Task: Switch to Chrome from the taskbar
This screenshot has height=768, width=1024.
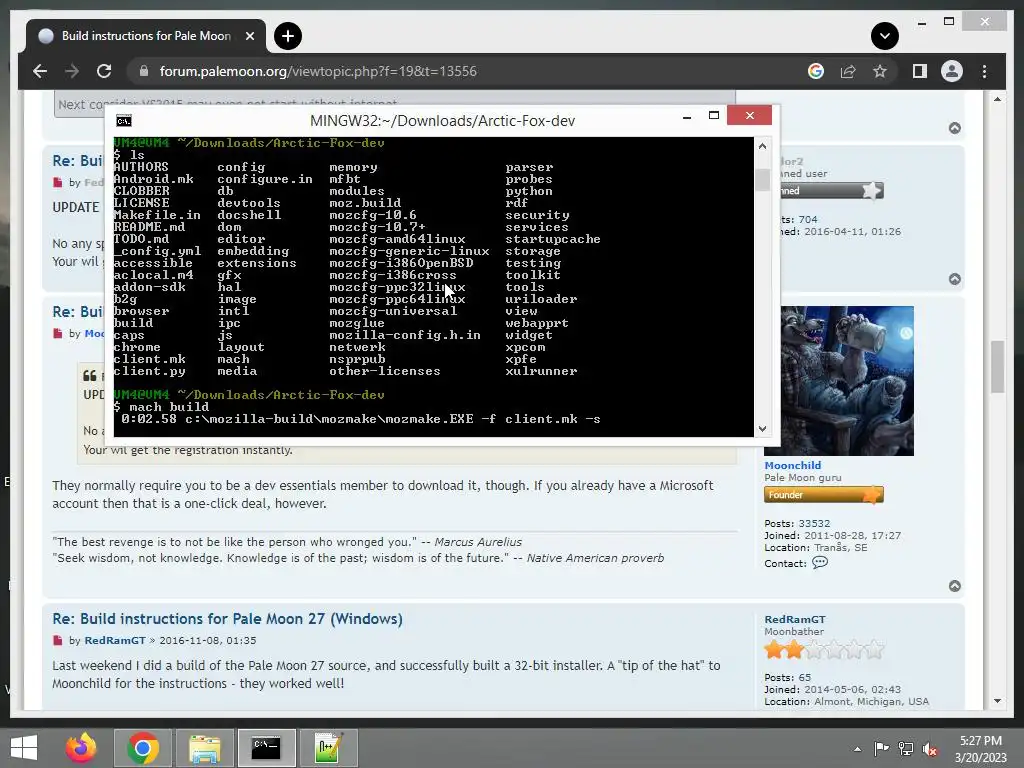Action: point(143,748)
